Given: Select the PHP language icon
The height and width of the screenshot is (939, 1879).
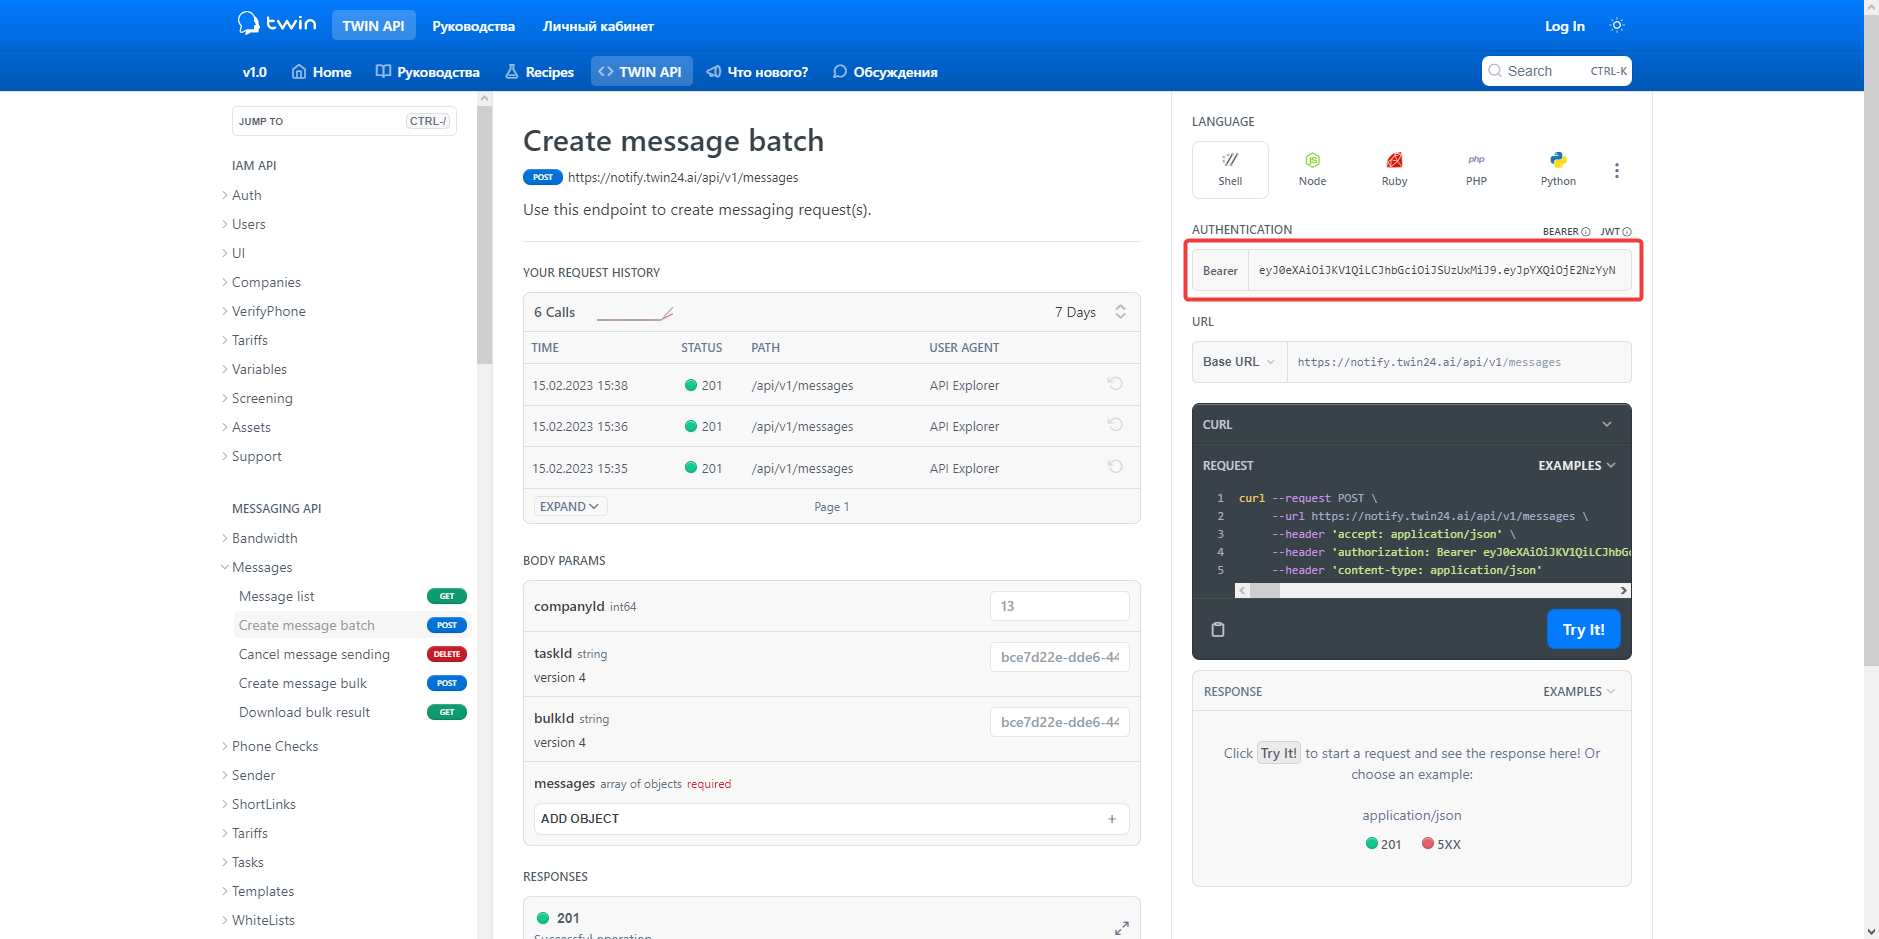Looking at the screenshot, I should [1476, 169].
